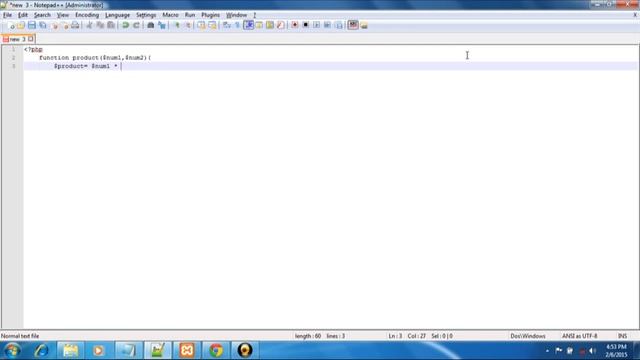Click the Copy toolbar icon

[100, 25]
